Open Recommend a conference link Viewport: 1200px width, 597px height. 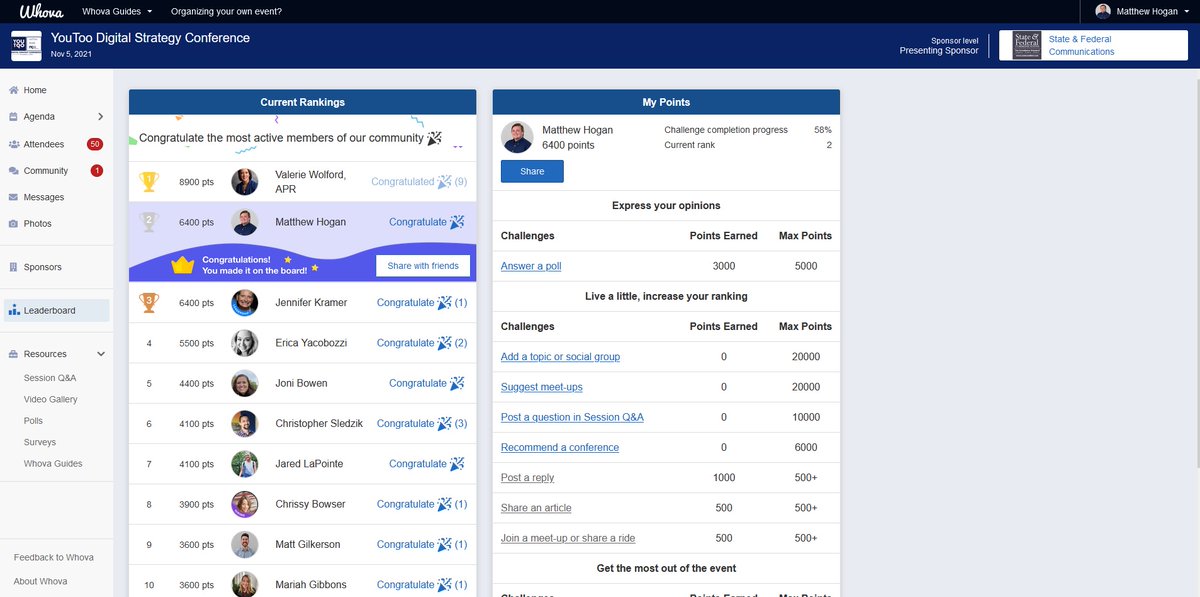pyautogui.click(x=560, y=447)
